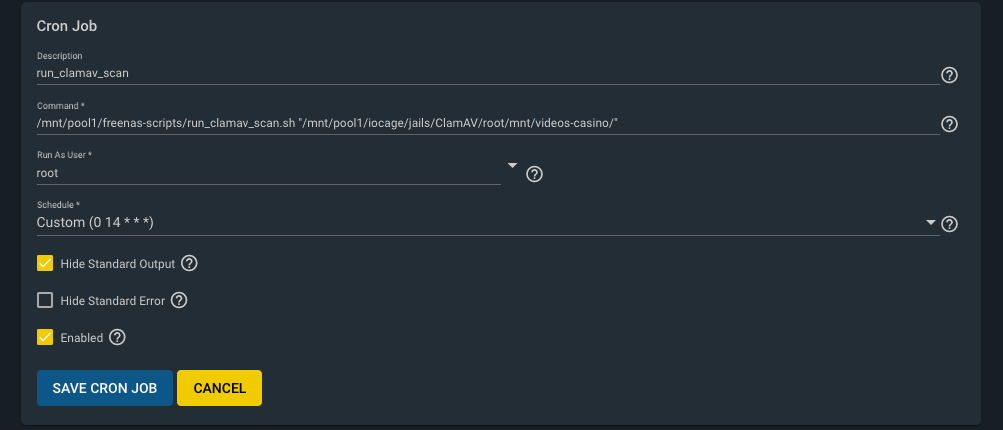
Task: Open the Schedule dropdown arrow
Action: [x=931, y=223]
